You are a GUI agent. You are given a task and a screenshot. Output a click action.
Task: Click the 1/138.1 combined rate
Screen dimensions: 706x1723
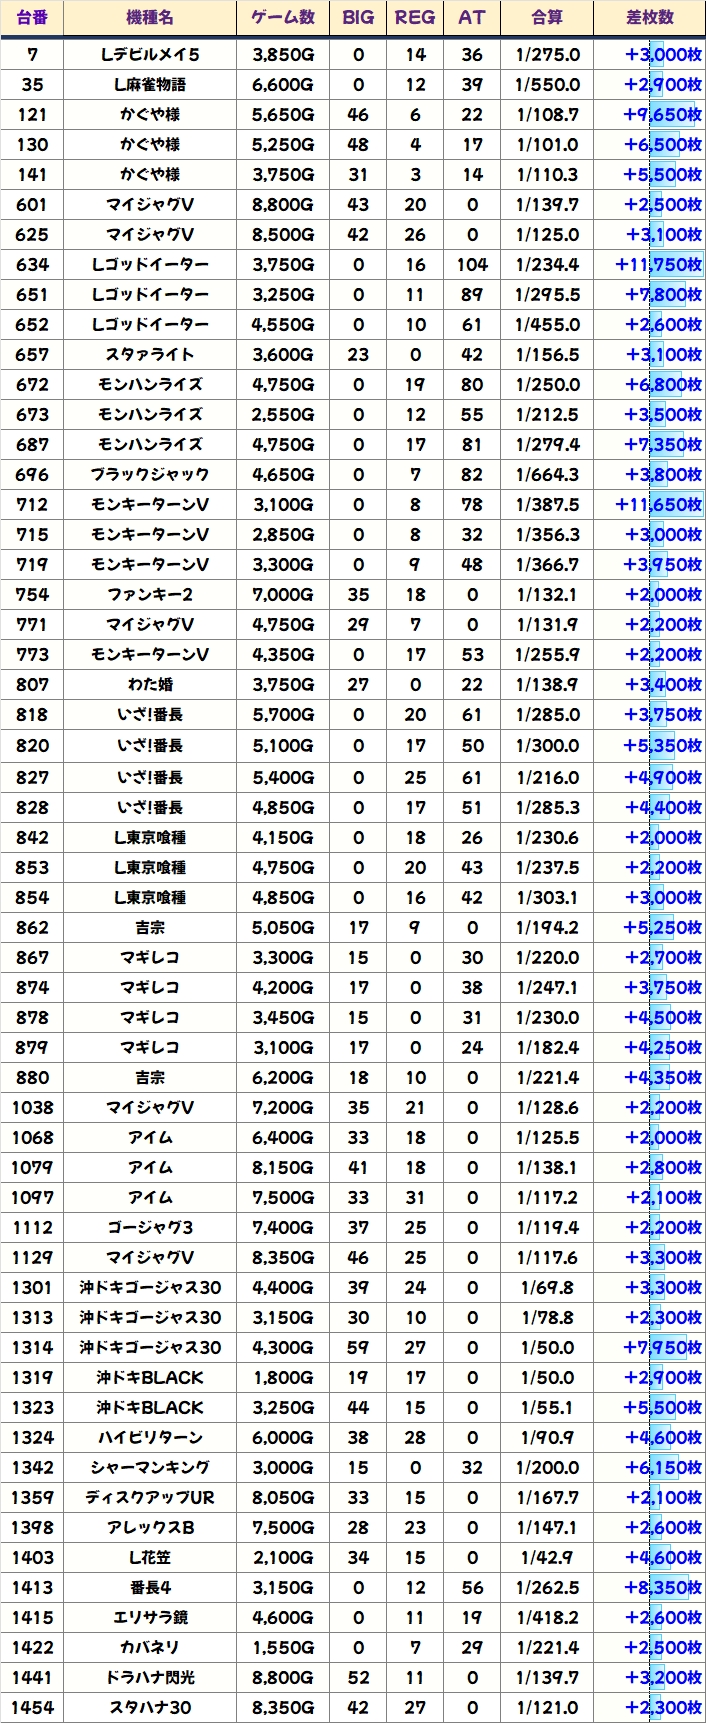(547, 1168)
